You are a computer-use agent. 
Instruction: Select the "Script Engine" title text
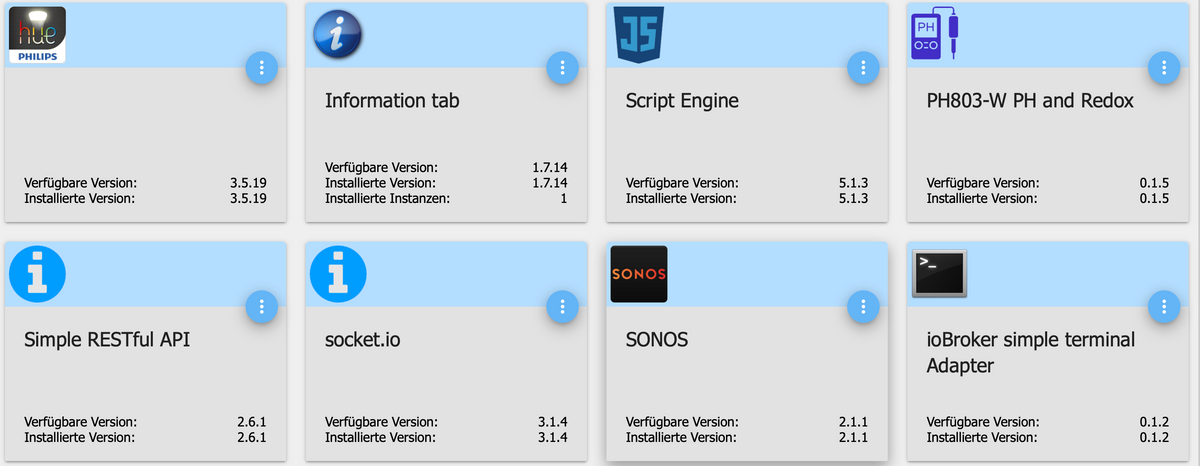coord(682,102)
